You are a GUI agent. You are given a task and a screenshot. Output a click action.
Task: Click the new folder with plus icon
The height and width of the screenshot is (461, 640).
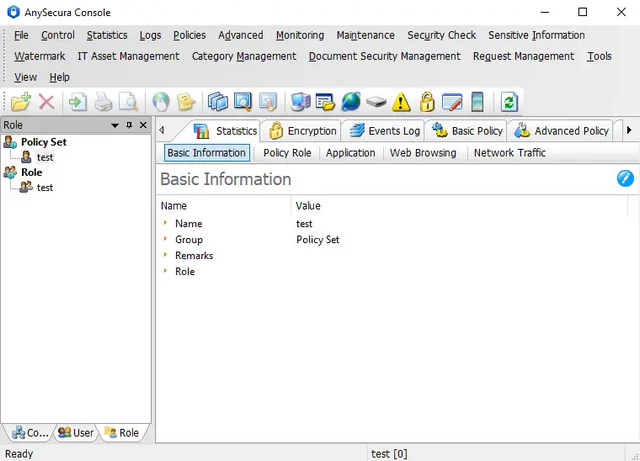click(x=21, y=102)
